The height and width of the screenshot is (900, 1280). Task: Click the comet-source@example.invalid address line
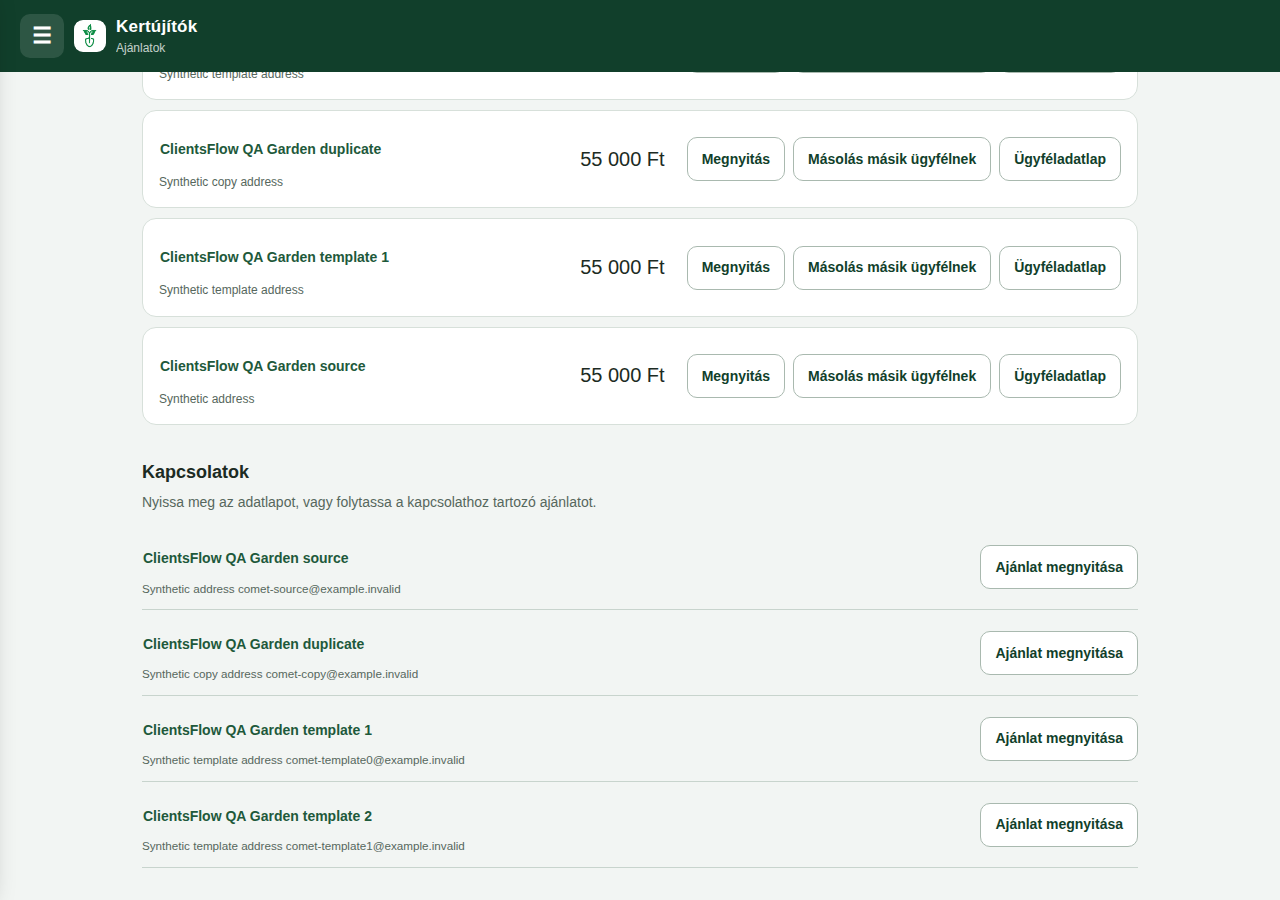pyautogui.click(x=271, y=589)
